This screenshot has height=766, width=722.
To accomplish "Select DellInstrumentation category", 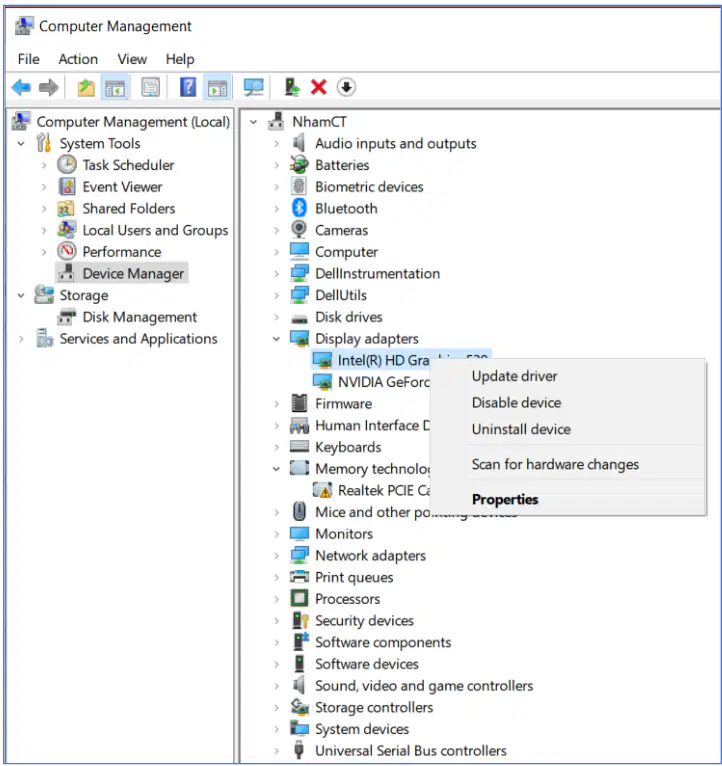I will pos(377,274).
